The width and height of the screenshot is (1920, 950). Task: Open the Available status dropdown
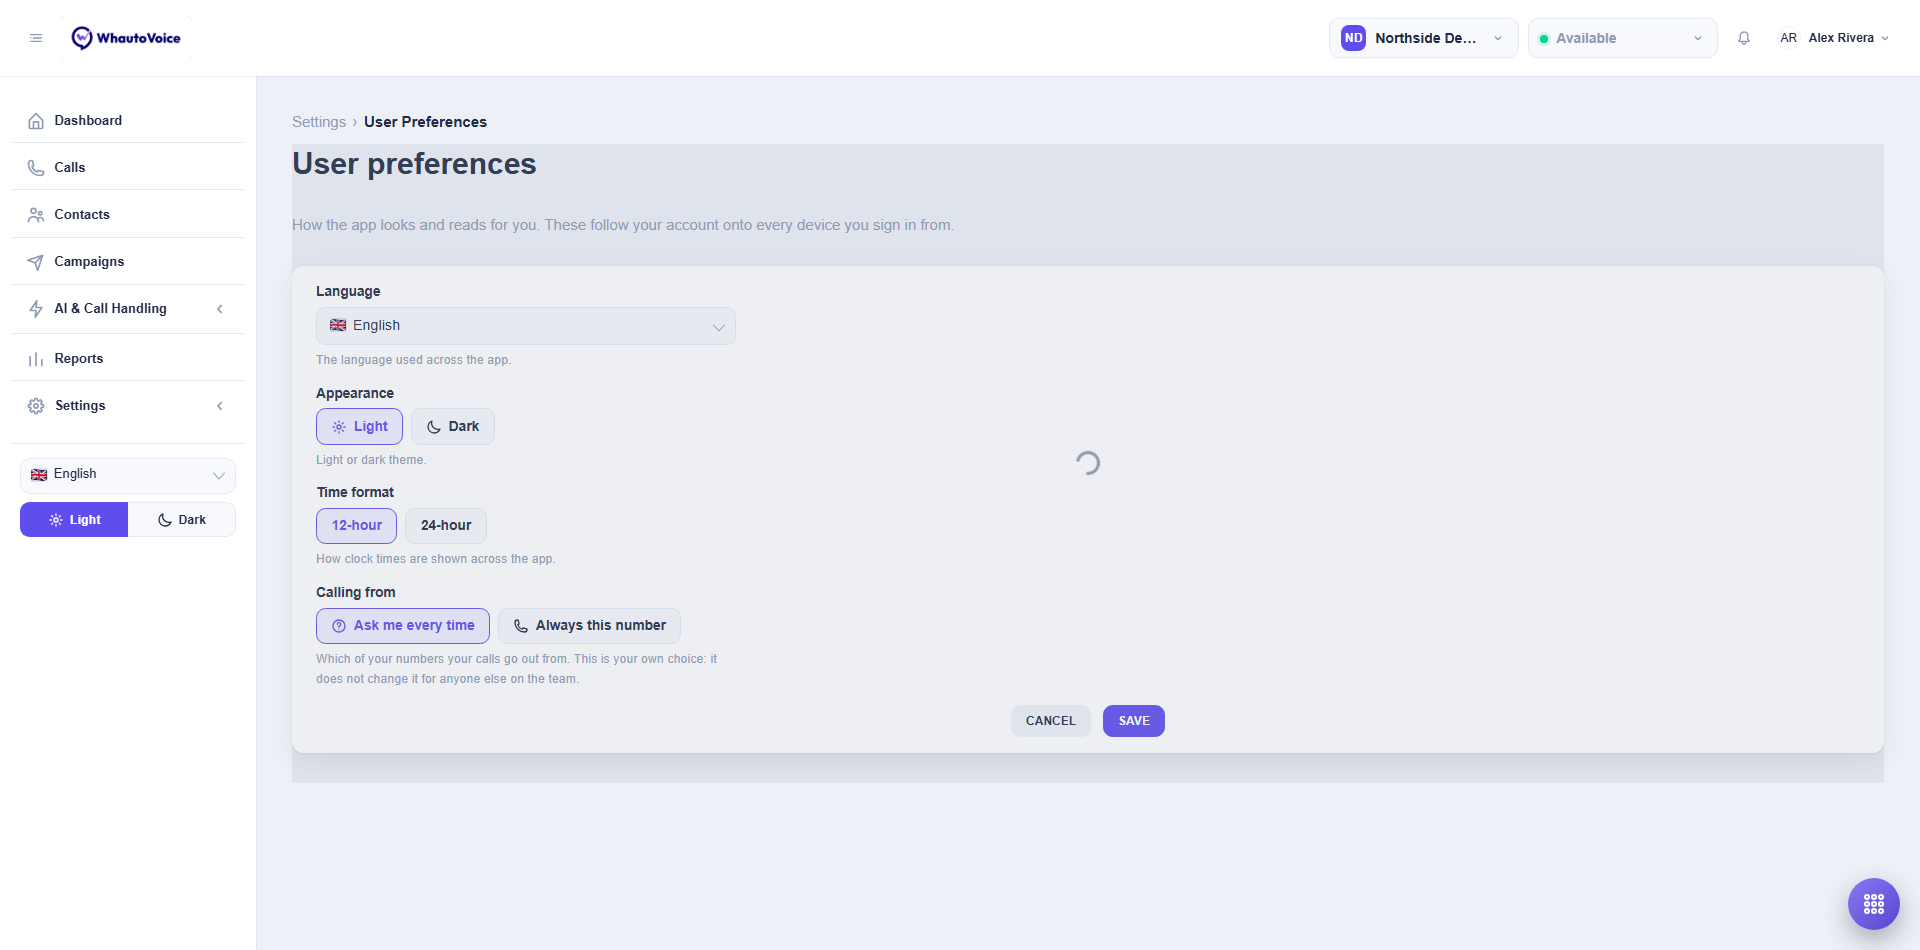[x=1623, y=38]
